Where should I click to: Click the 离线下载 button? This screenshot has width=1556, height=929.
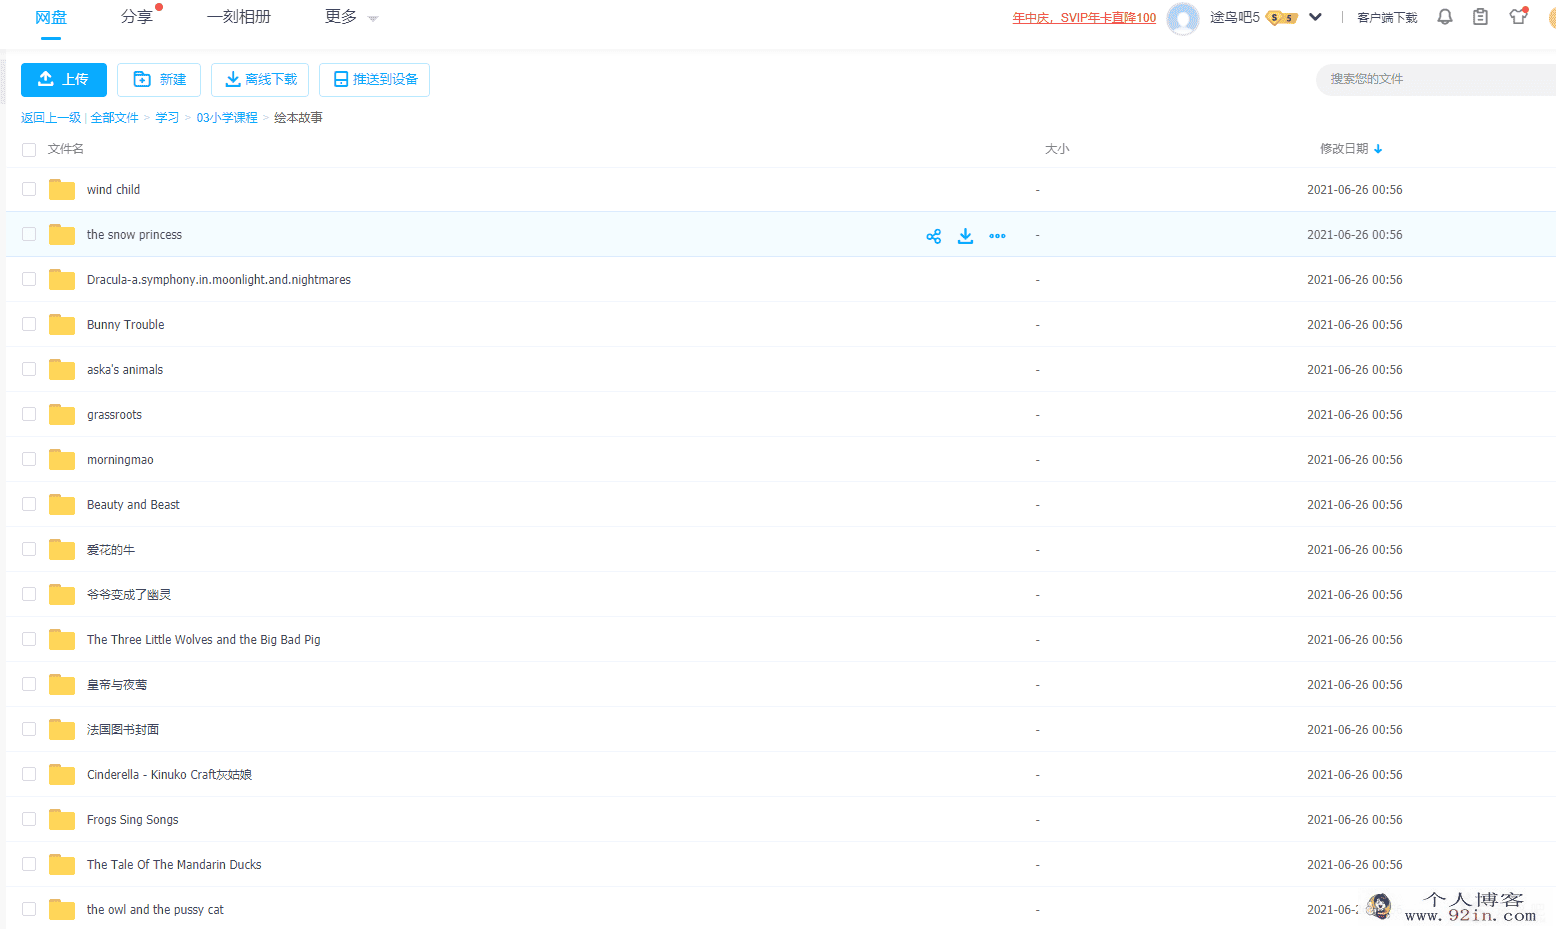coord(260,80)
